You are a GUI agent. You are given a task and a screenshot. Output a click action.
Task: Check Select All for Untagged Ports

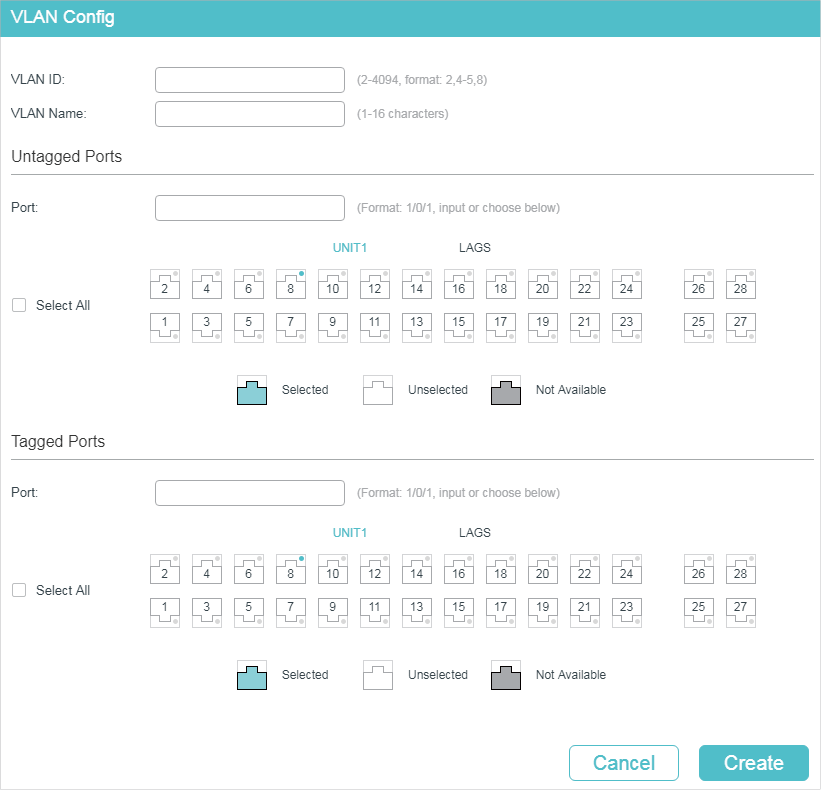[19, 305]
